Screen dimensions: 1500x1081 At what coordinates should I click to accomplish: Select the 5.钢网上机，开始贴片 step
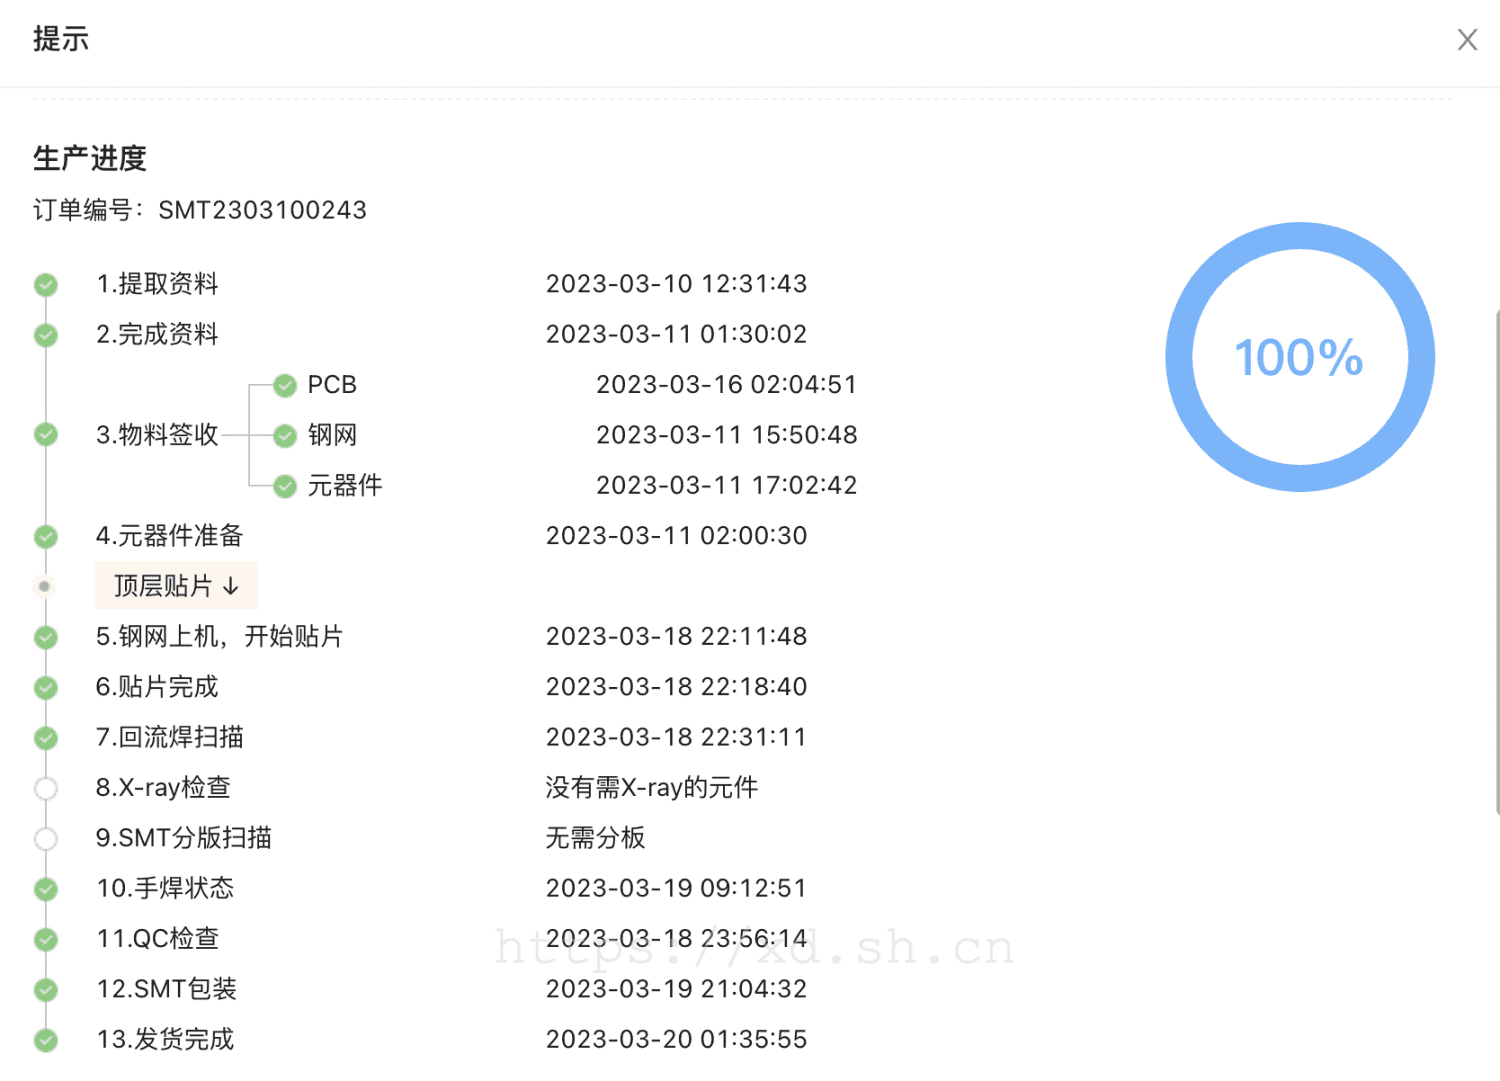(x=219, y=637)
